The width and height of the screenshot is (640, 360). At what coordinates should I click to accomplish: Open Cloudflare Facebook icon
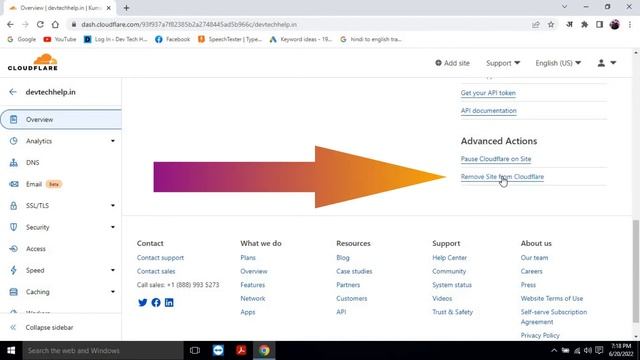tap(156, 302)
